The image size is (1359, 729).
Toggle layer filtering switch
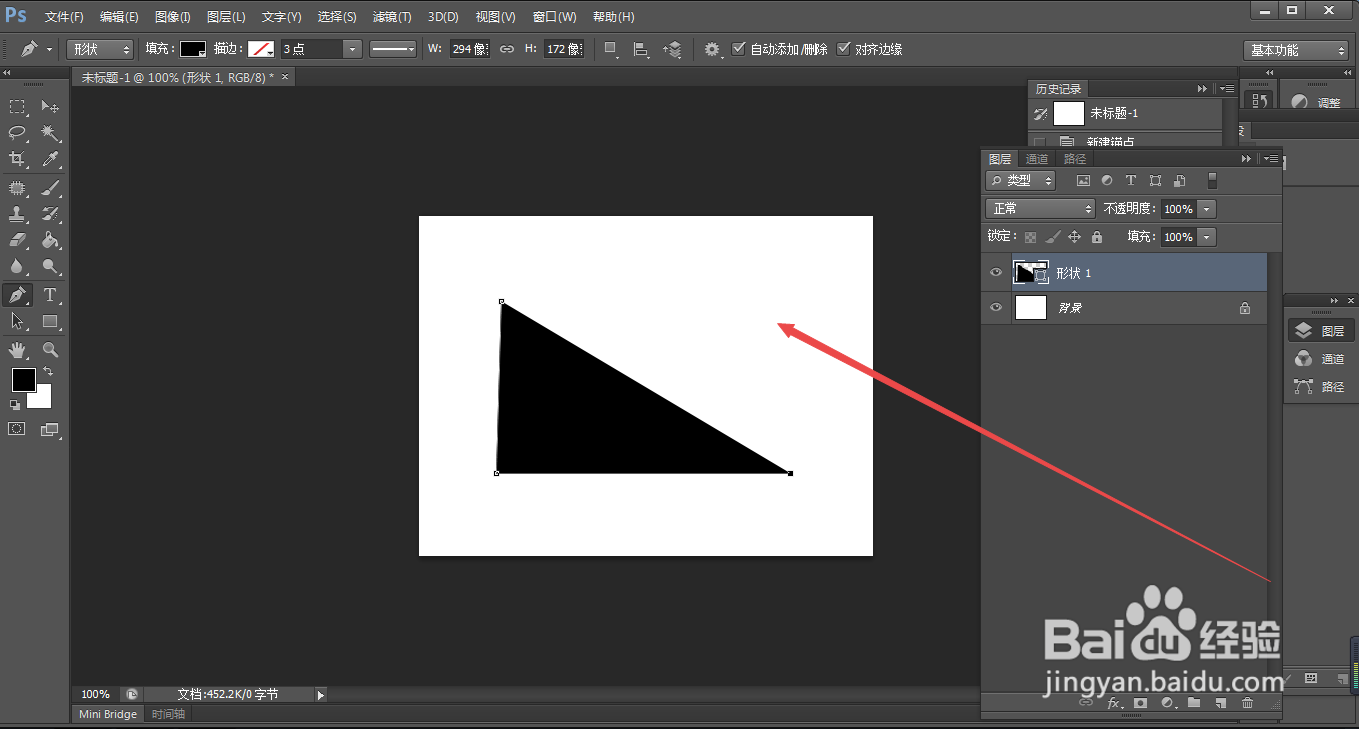(1212, 181)
